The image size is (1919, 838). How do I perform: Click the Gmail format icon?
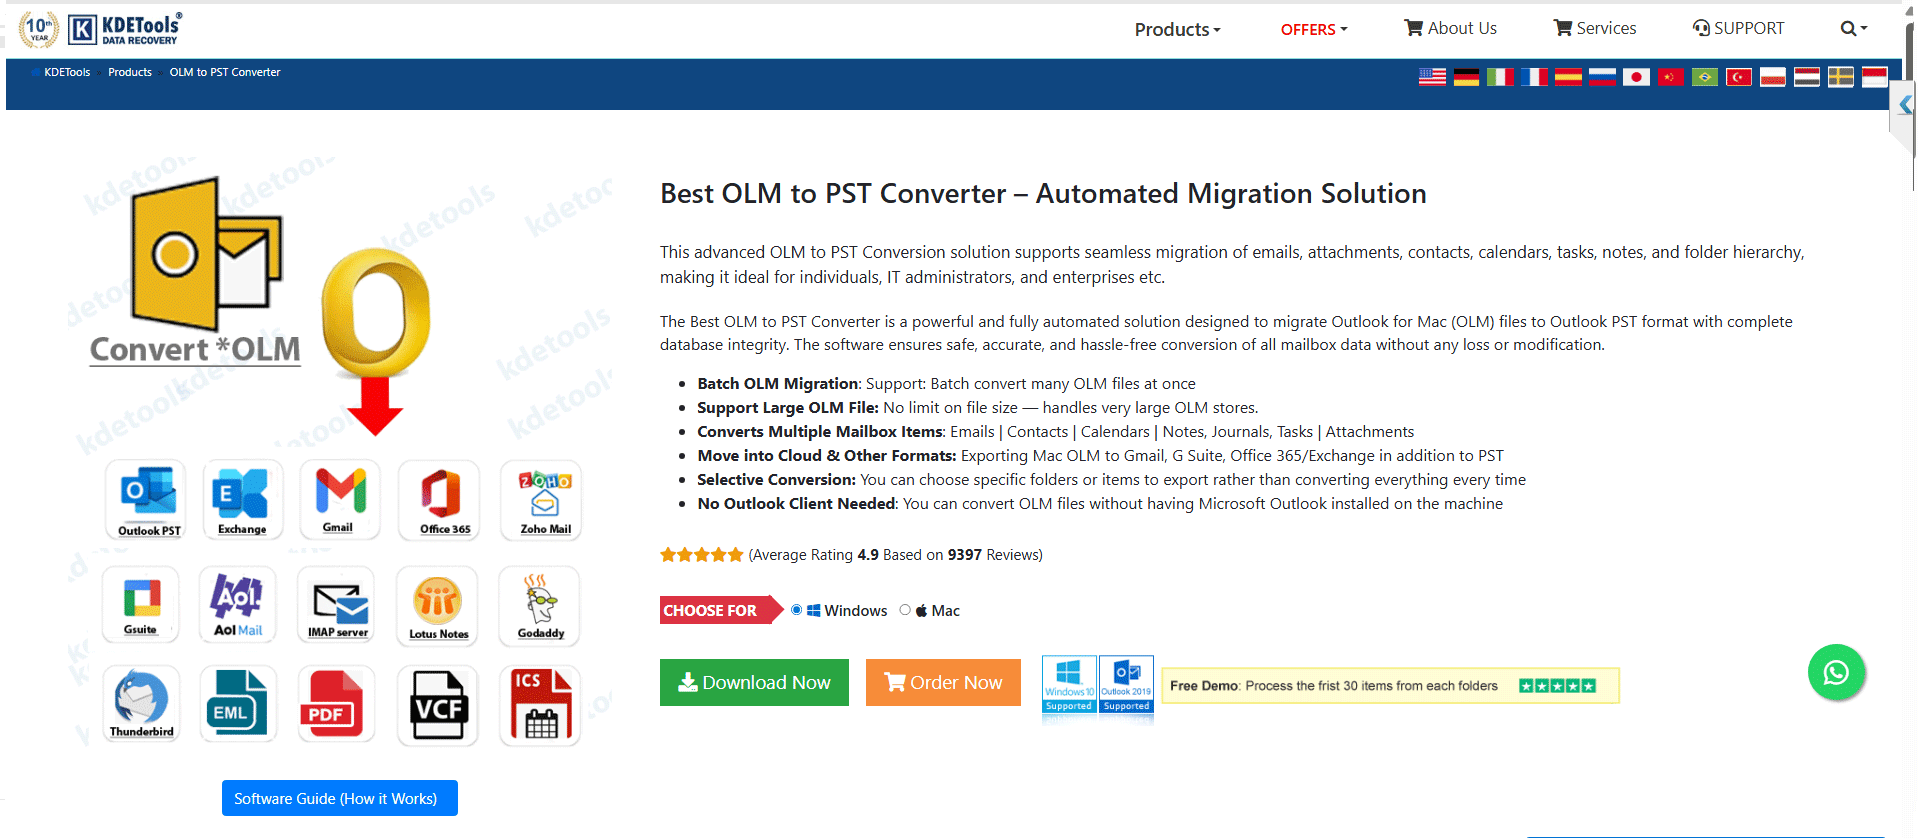340,500
